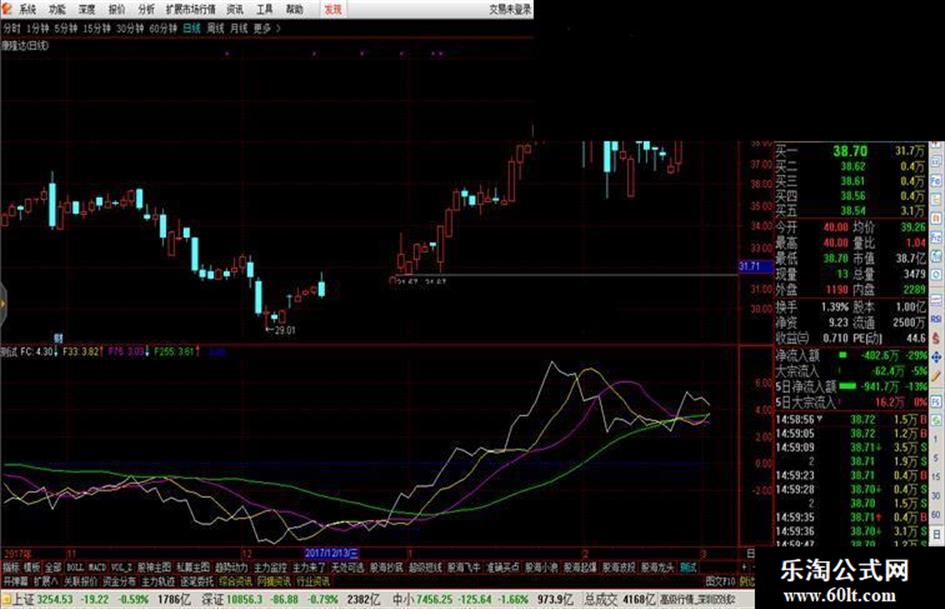This screenshot has width=945, height=609.
Task: Open the 模板 tab at bottom left
Action: pos(32,567)
